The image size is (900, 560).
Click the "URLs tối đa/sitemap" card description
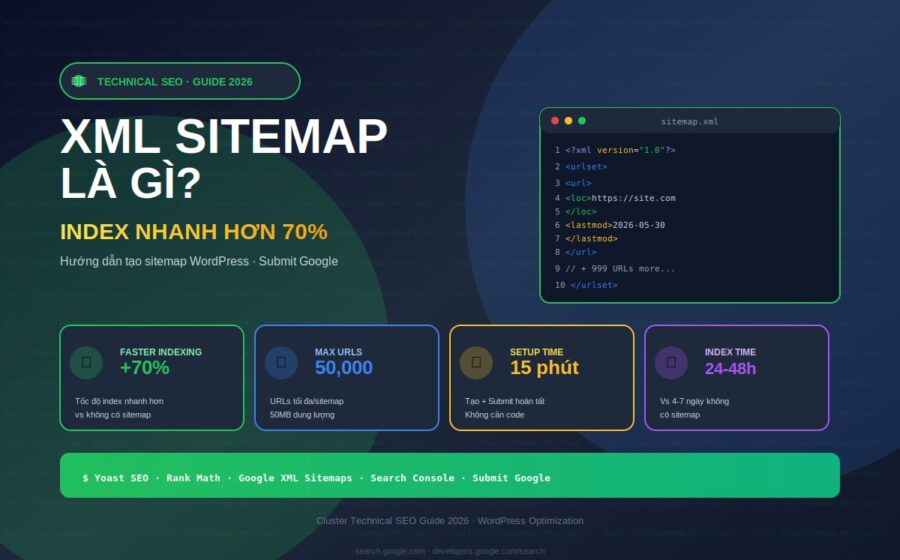tap(307, 401)
